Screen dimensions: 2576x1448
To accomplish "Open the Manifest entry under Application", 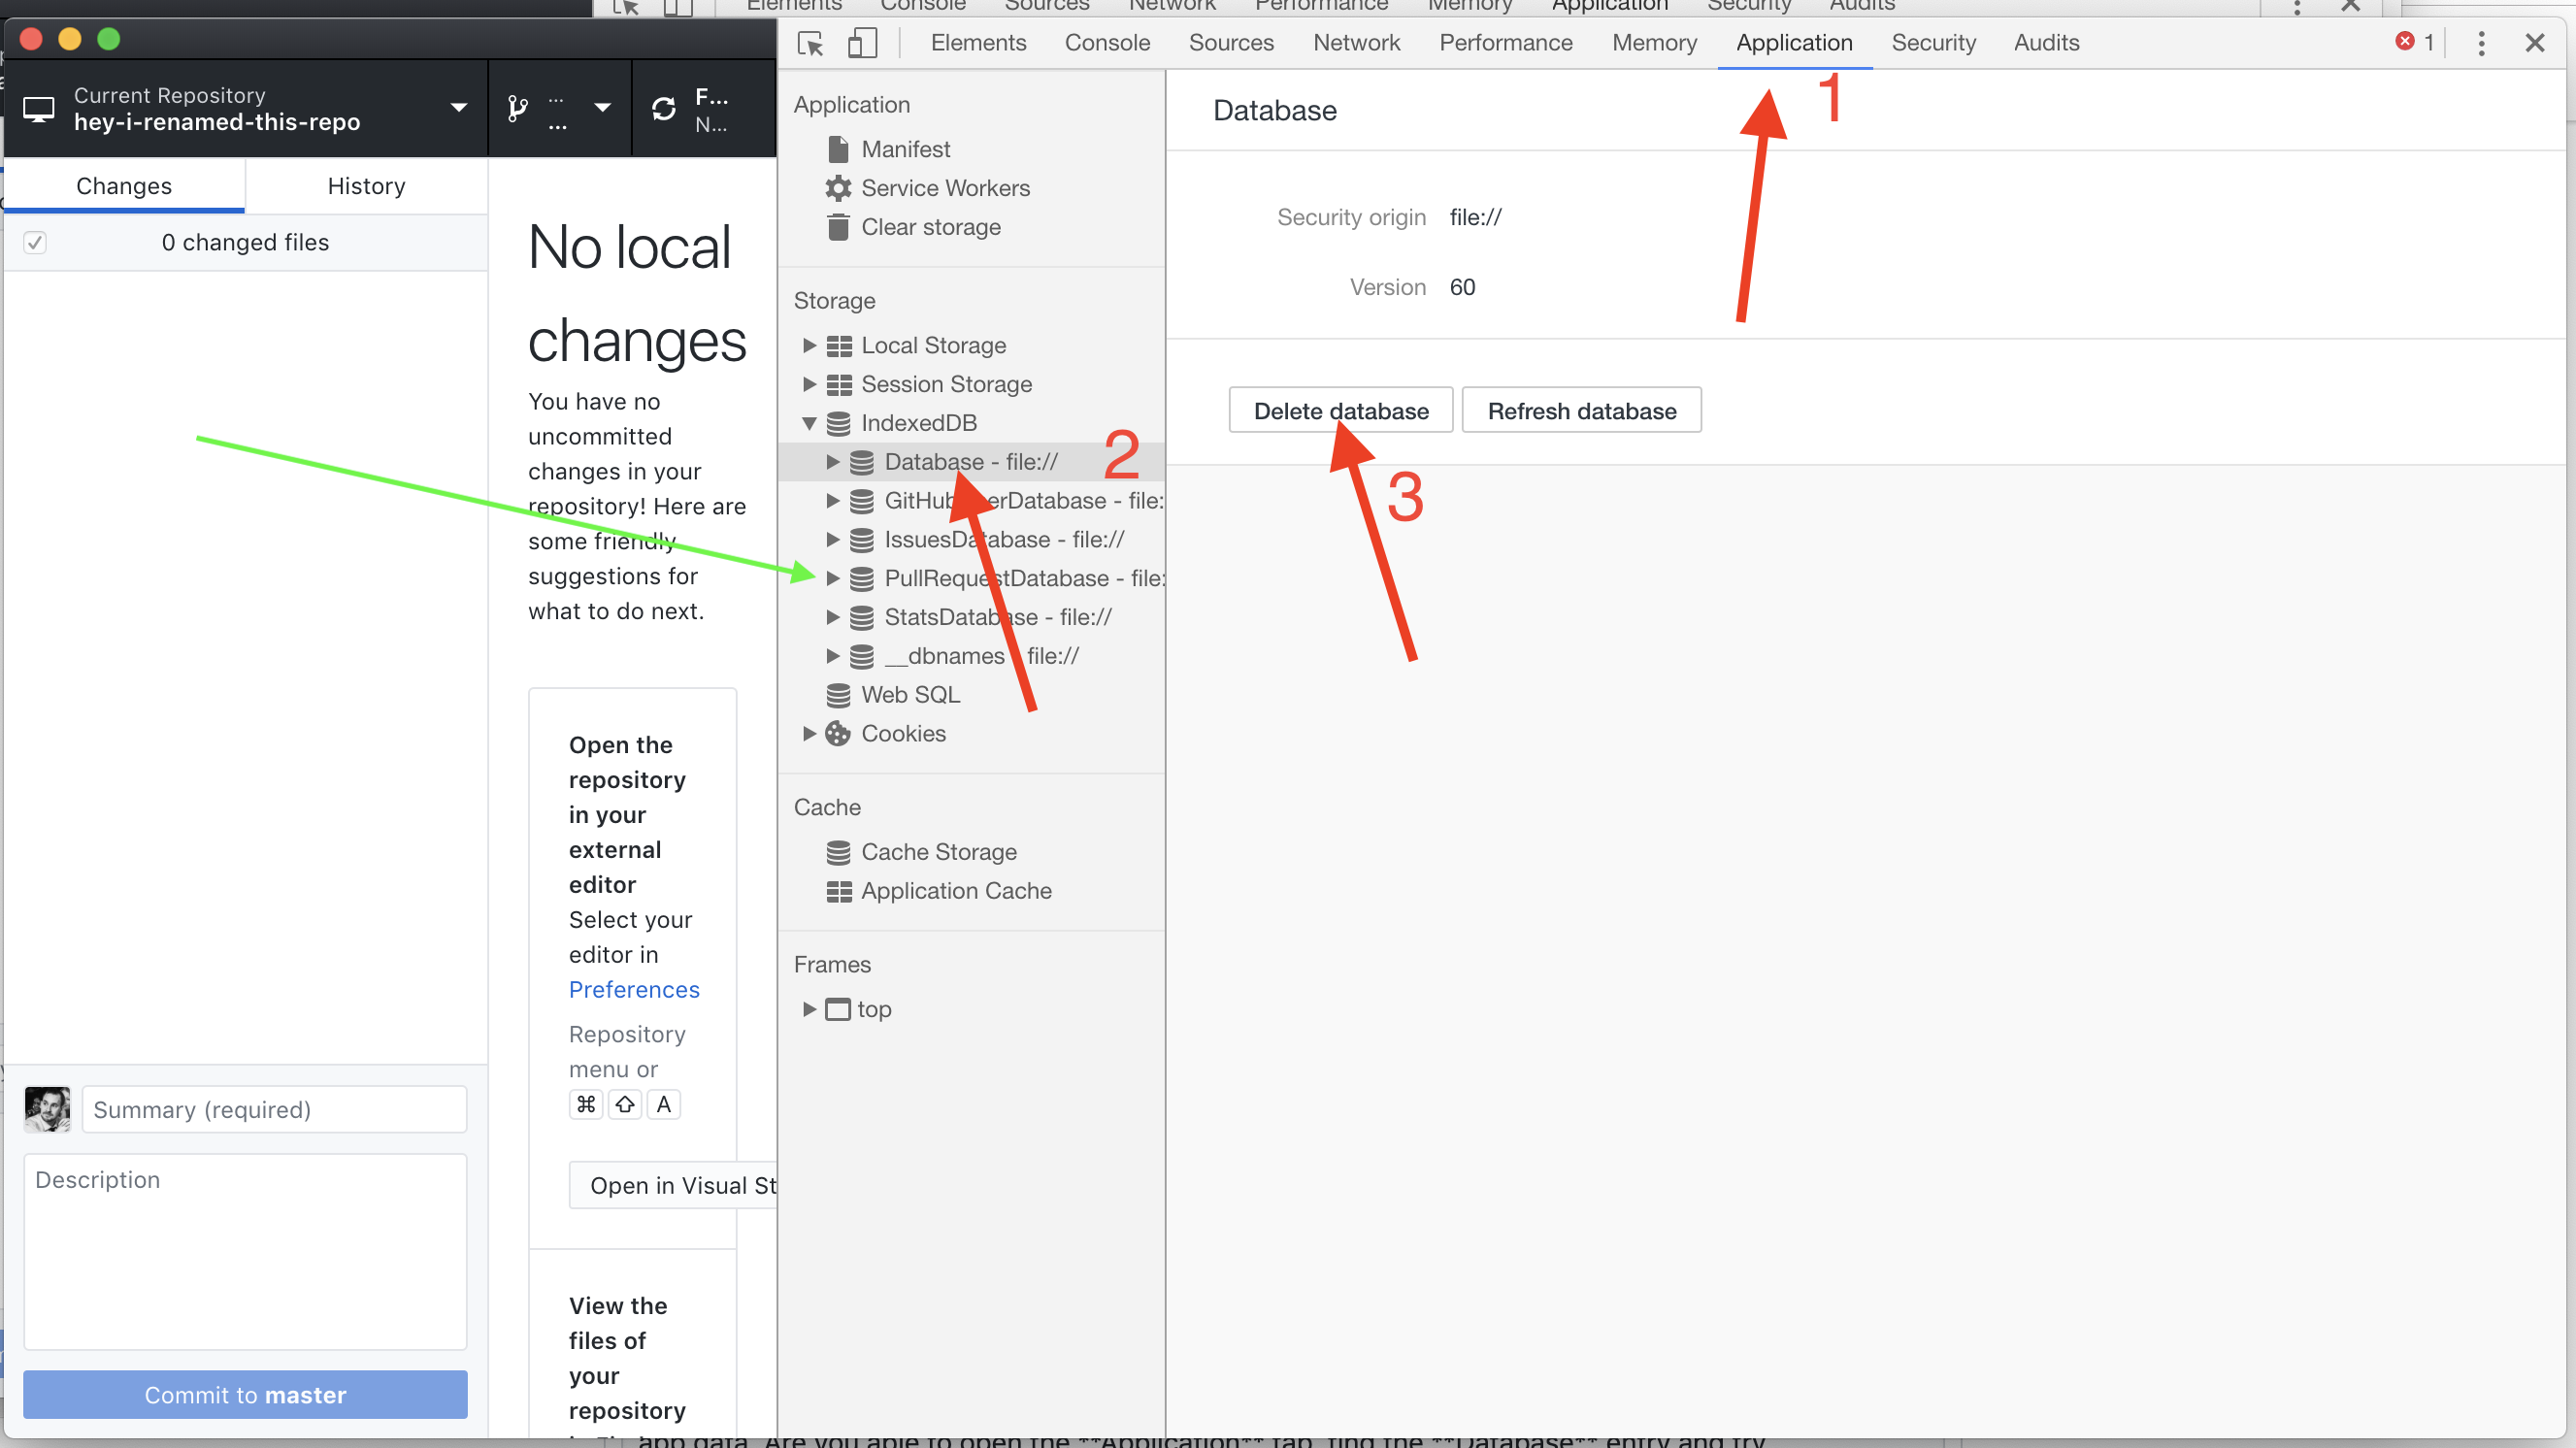I will (905, 149).
